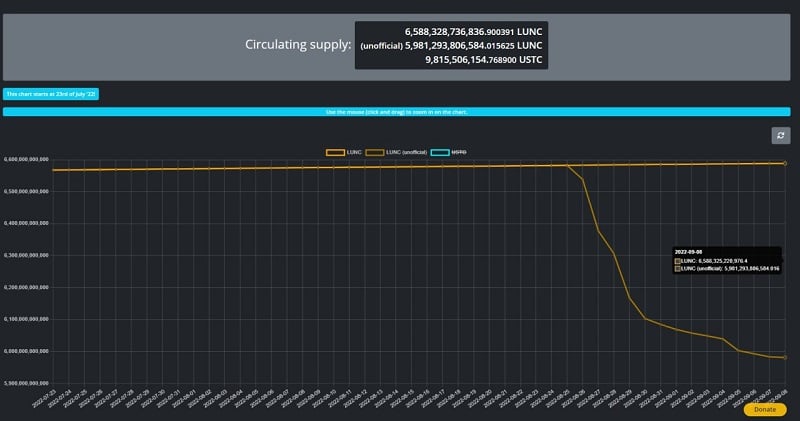
Task: Click the 6,588,328,736,836 LUNC supply value
Action: (x=473, y=32)
